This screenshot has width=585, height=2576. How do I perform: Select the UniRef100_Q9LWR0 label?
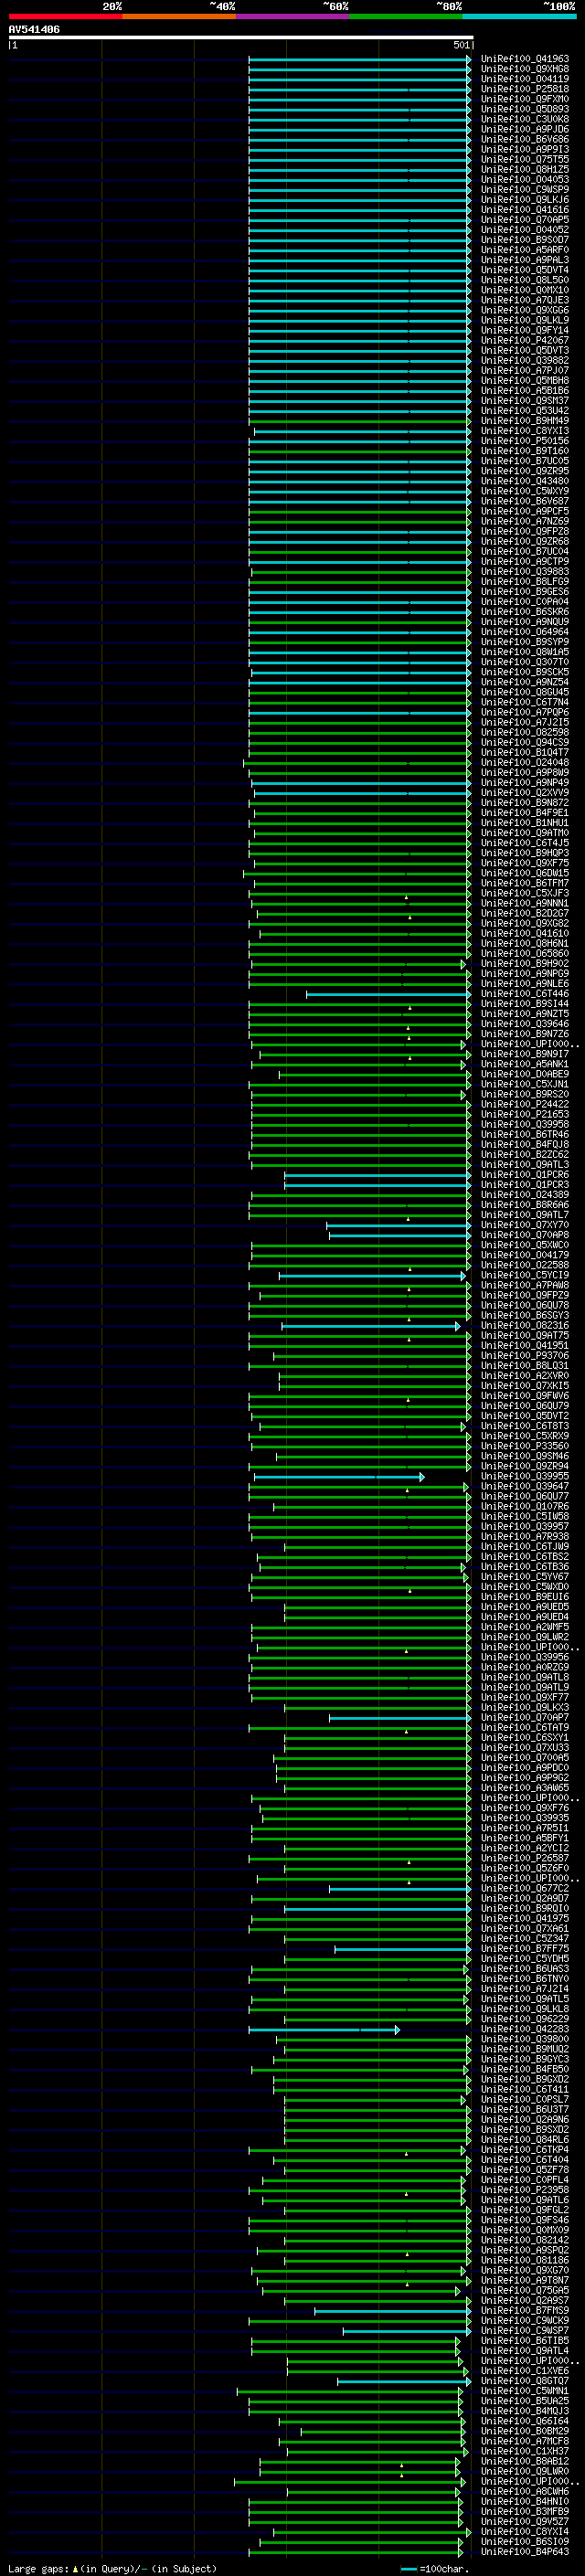[524, 2472]
